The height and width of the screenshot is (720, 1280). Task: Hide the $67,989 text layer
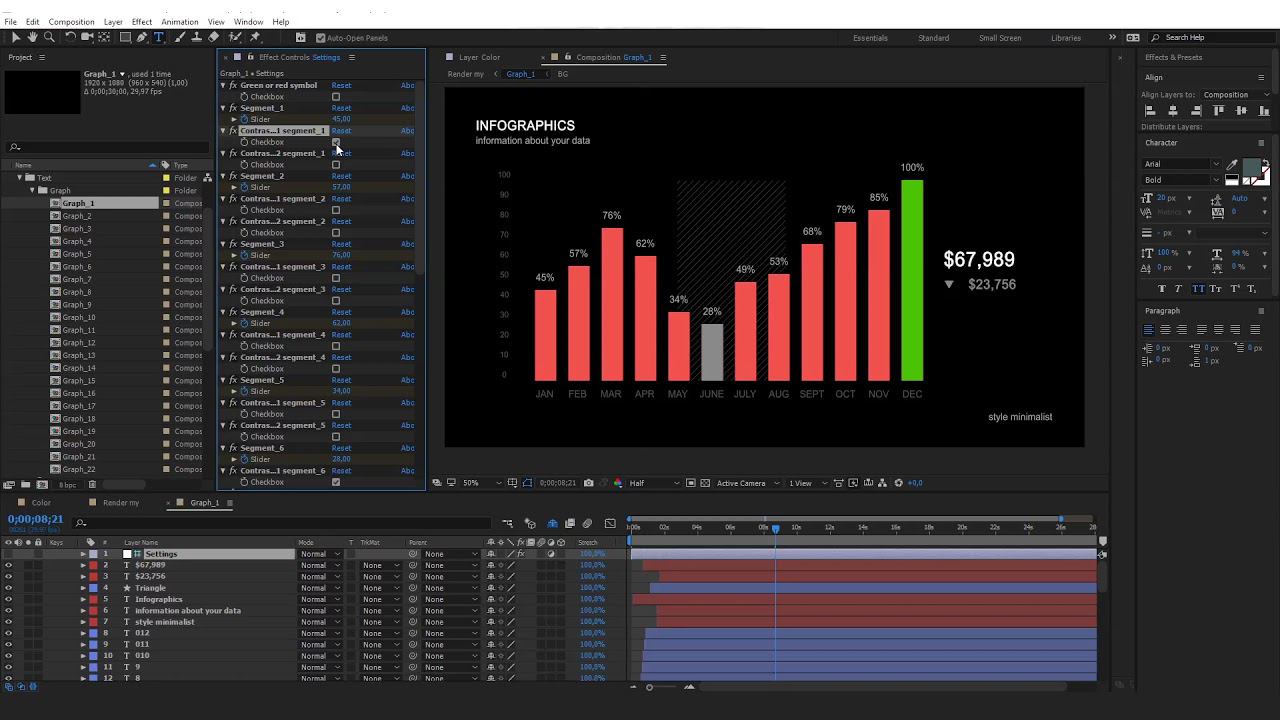click(x=9, y=565)
